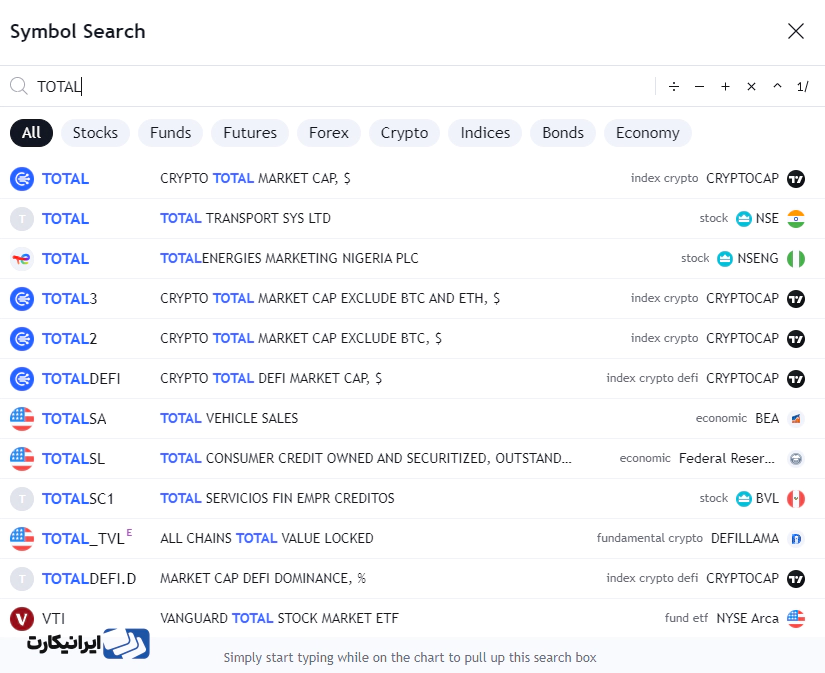
Task: Show only Indices symbols
Action: pyautogui.click(x=485, y=133)
